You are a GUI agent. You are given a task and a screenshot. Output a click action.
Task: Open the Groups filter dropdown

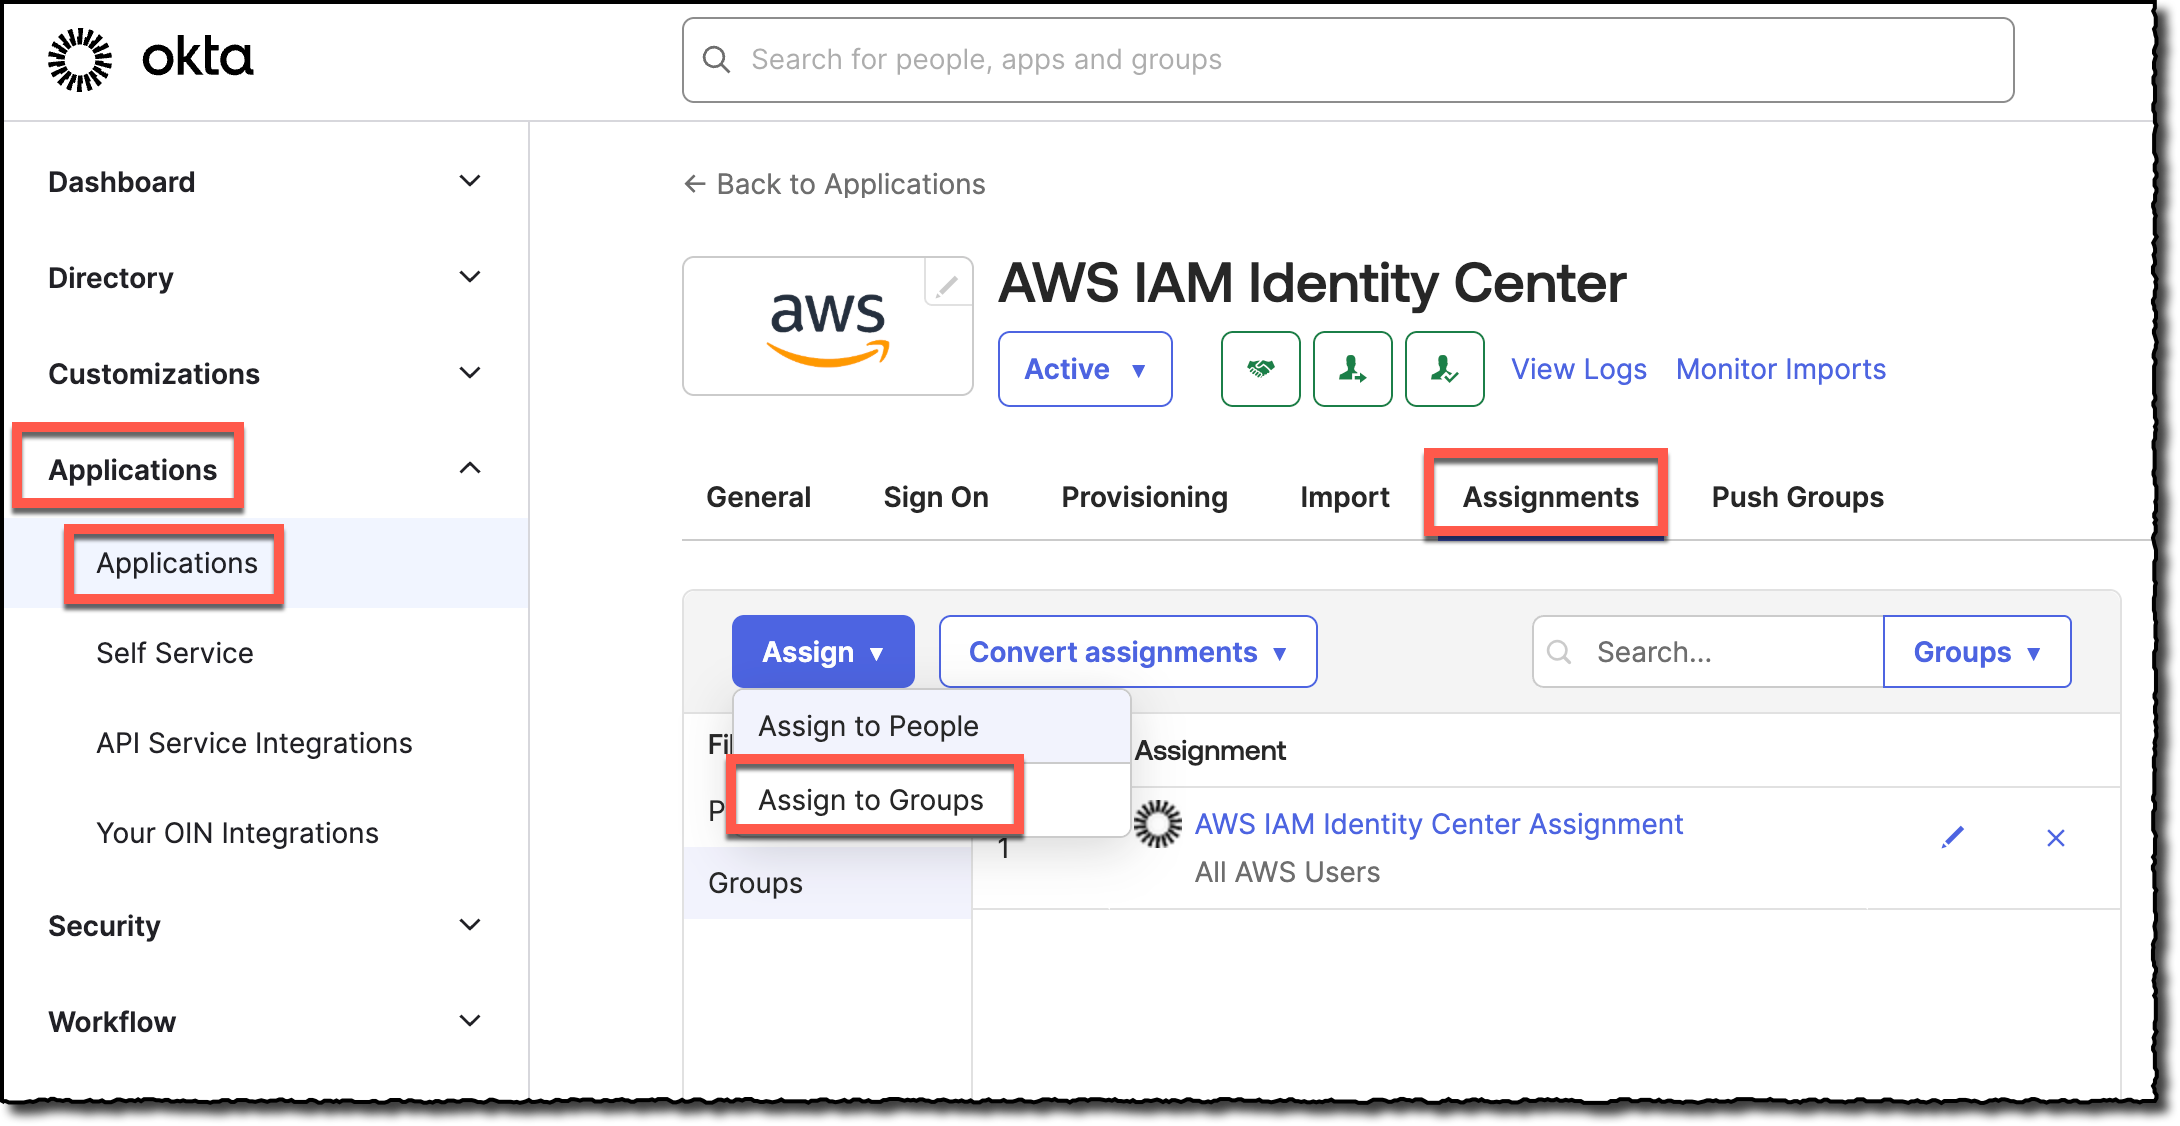(1977, 651)
